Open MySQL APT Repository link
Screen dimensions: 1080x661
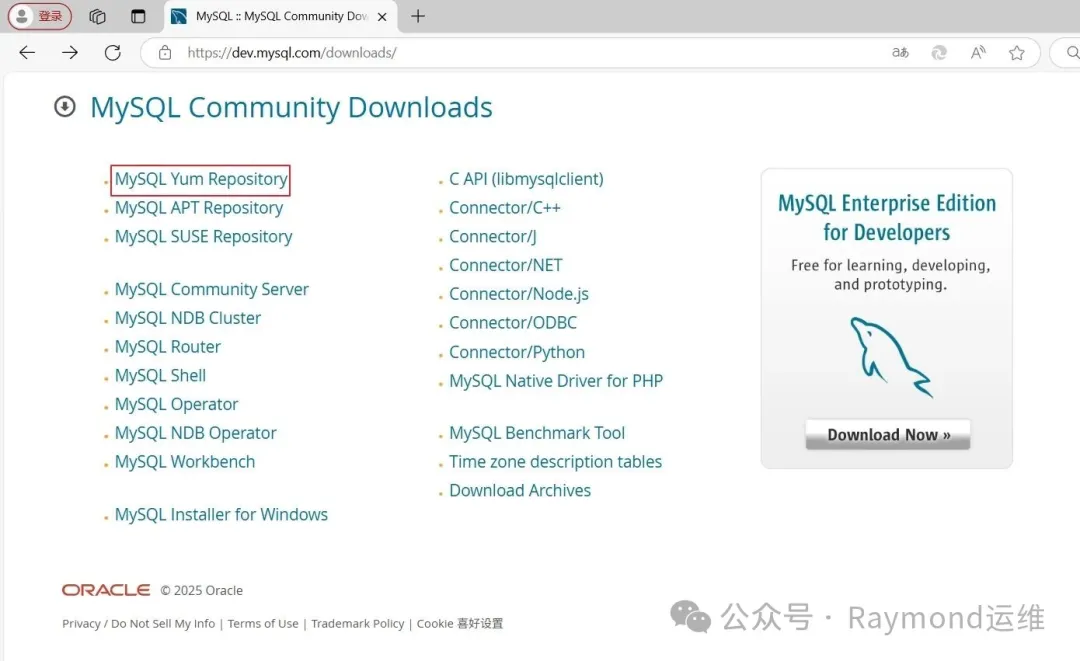[x=198, y=208]
